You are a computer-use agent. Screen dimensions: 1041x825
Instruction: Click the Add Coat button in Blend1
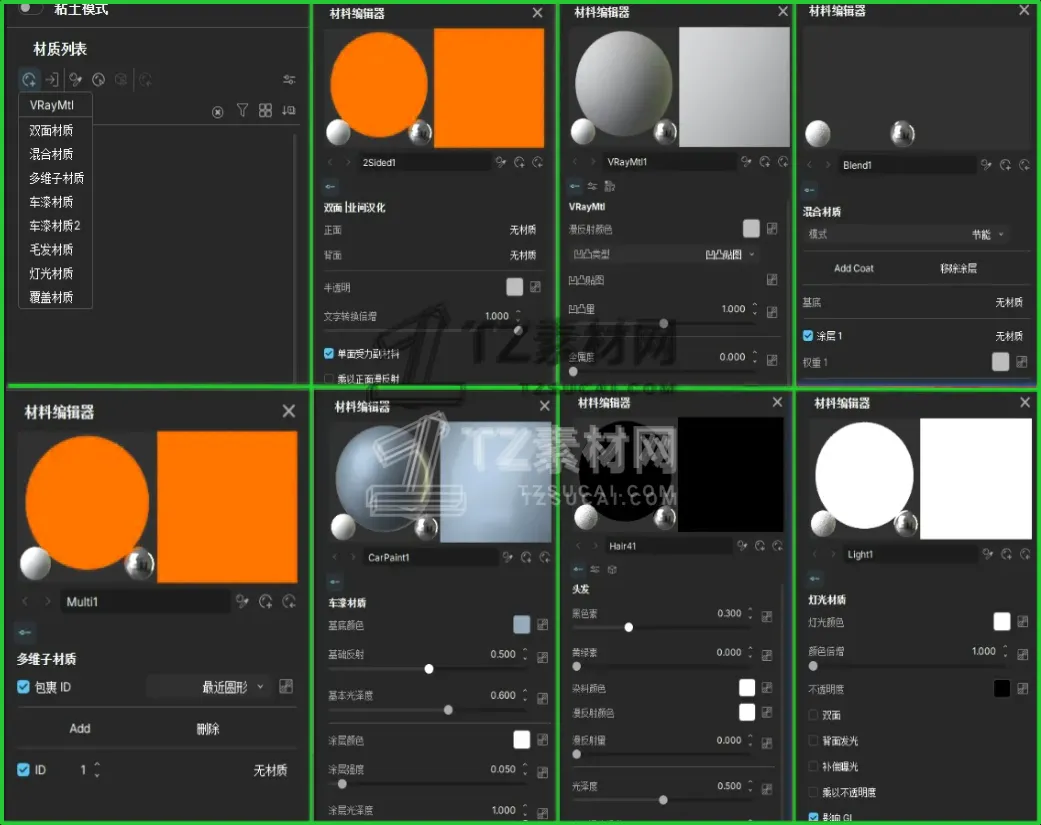tap(854, 268)
